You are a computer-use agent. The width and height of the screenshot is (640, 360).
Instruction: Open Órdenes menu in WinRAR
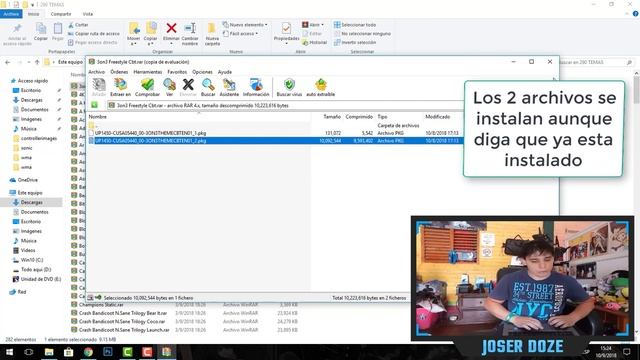(119, 72)
